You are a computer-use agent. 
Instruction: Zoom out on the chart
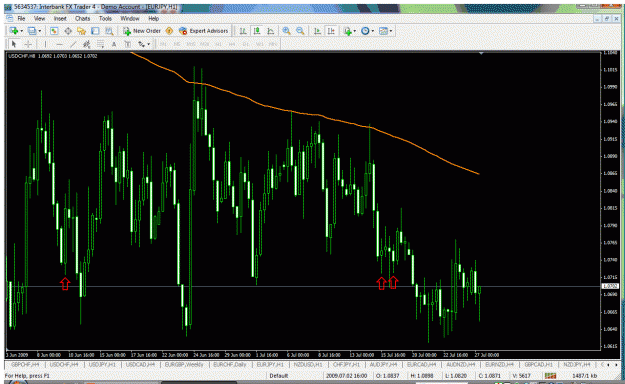300,31
